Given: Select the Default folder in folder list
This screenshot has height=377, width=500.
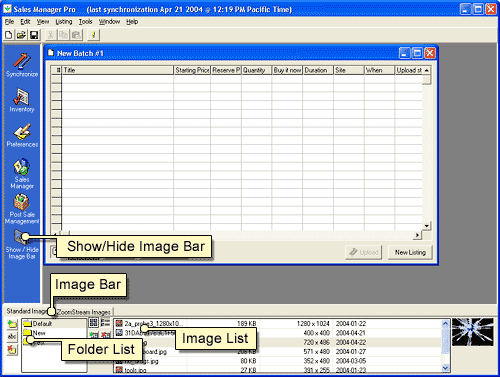Looking at the screenshot, I should [42, 324].
